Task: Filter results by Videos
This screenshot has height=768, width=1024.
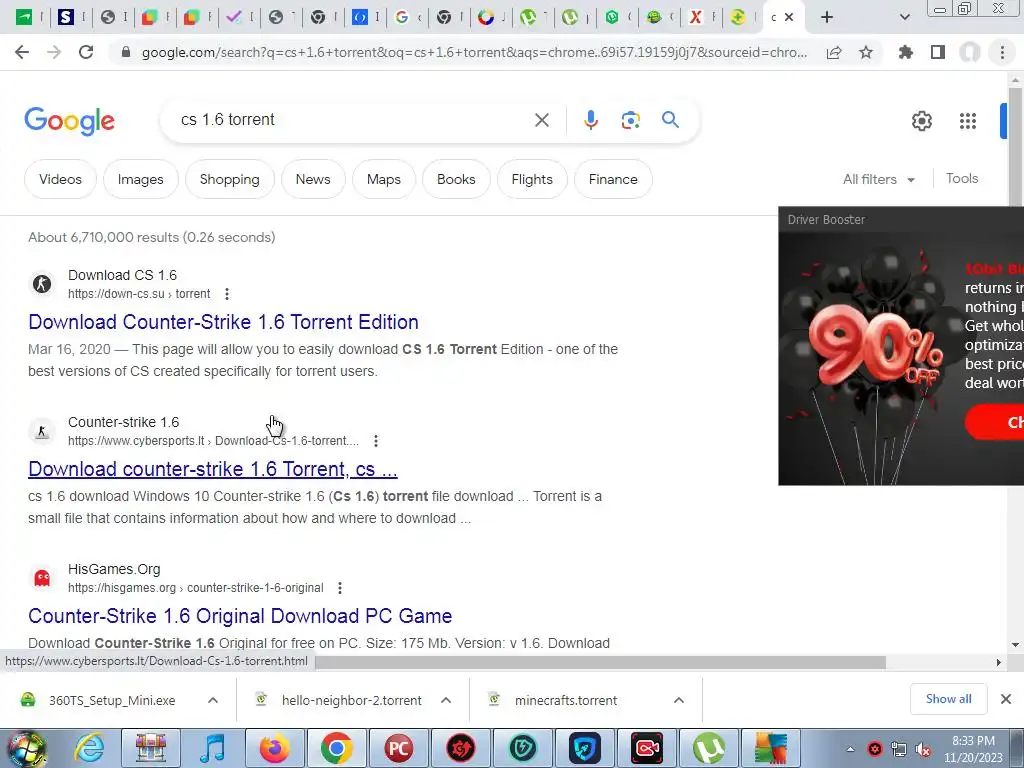Action: tap(60, 179)
